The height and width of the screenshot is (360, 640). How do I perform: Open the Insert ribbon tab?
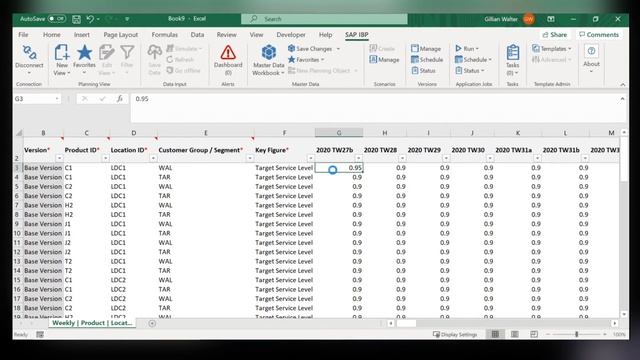82,35
